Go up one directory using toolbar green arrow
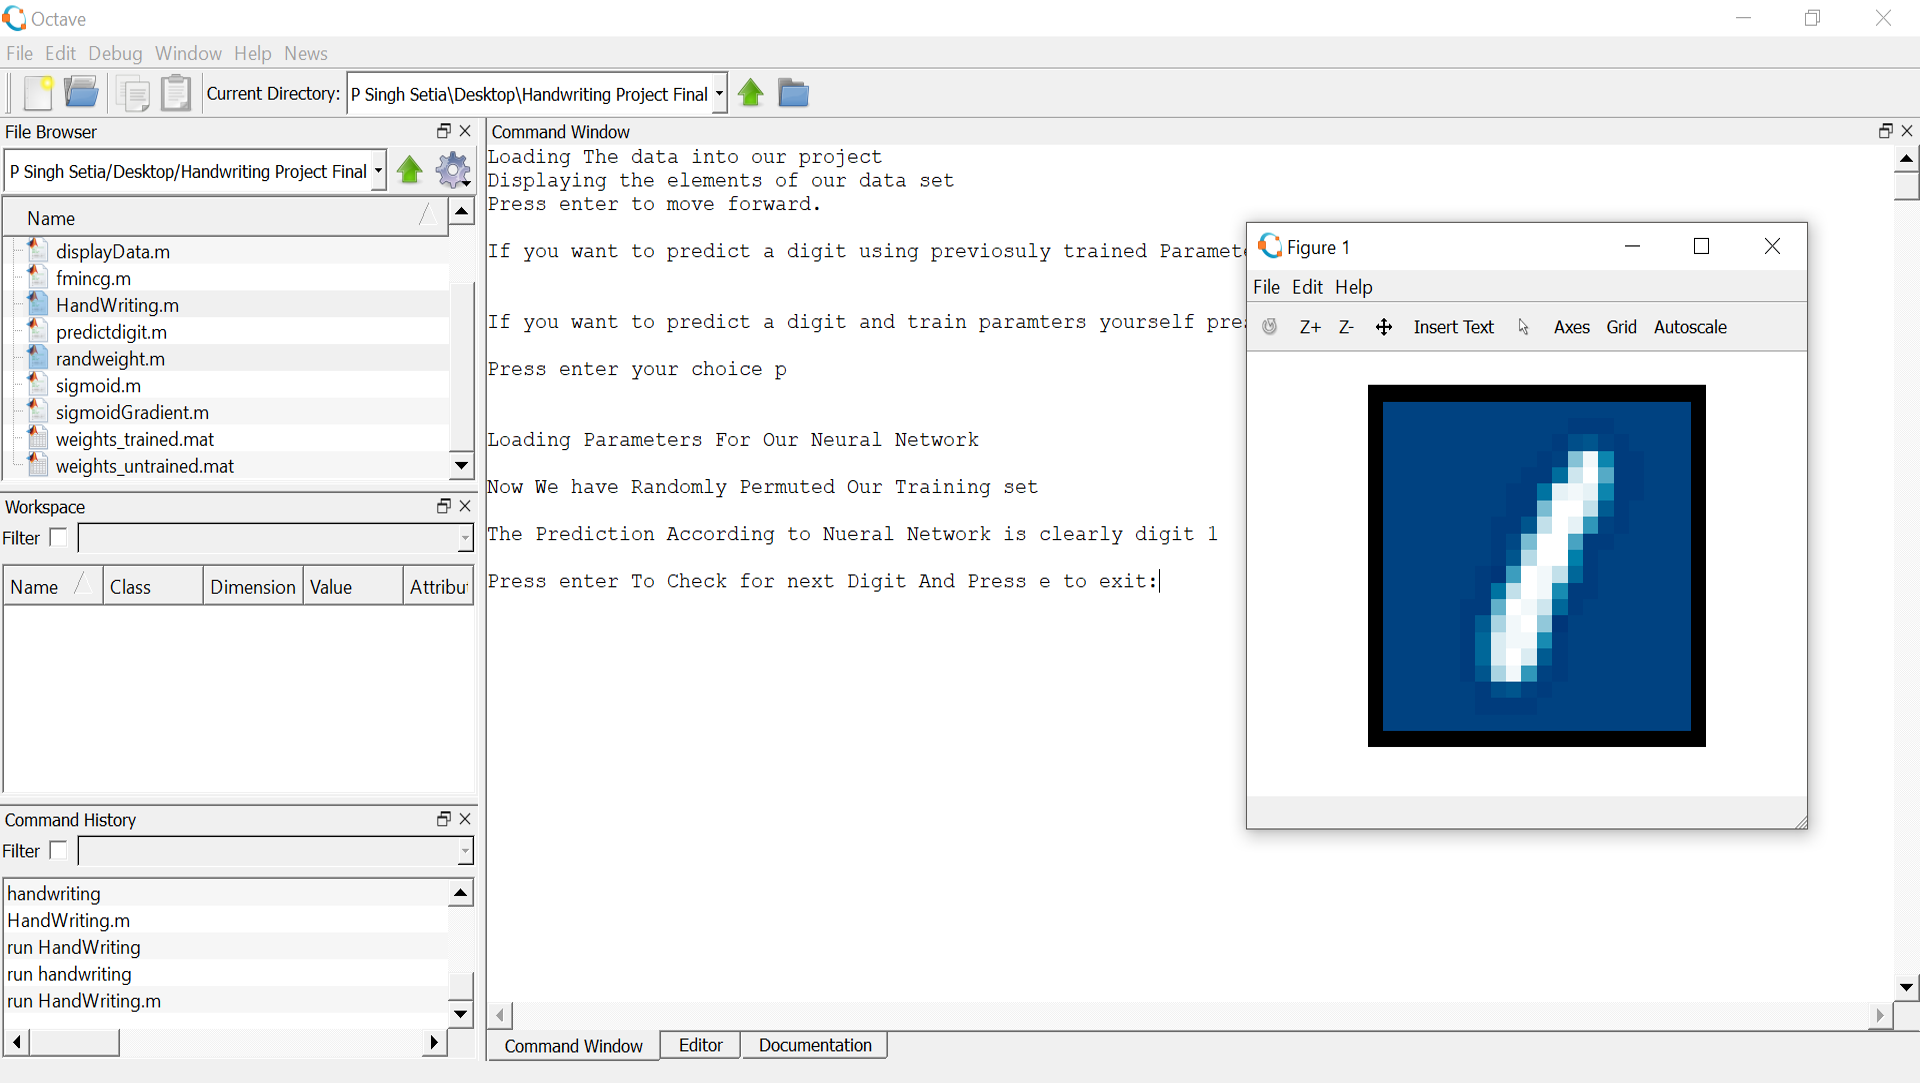Image resolution: width=1920 pixels, height=1083 pixels. click(751, 93)
